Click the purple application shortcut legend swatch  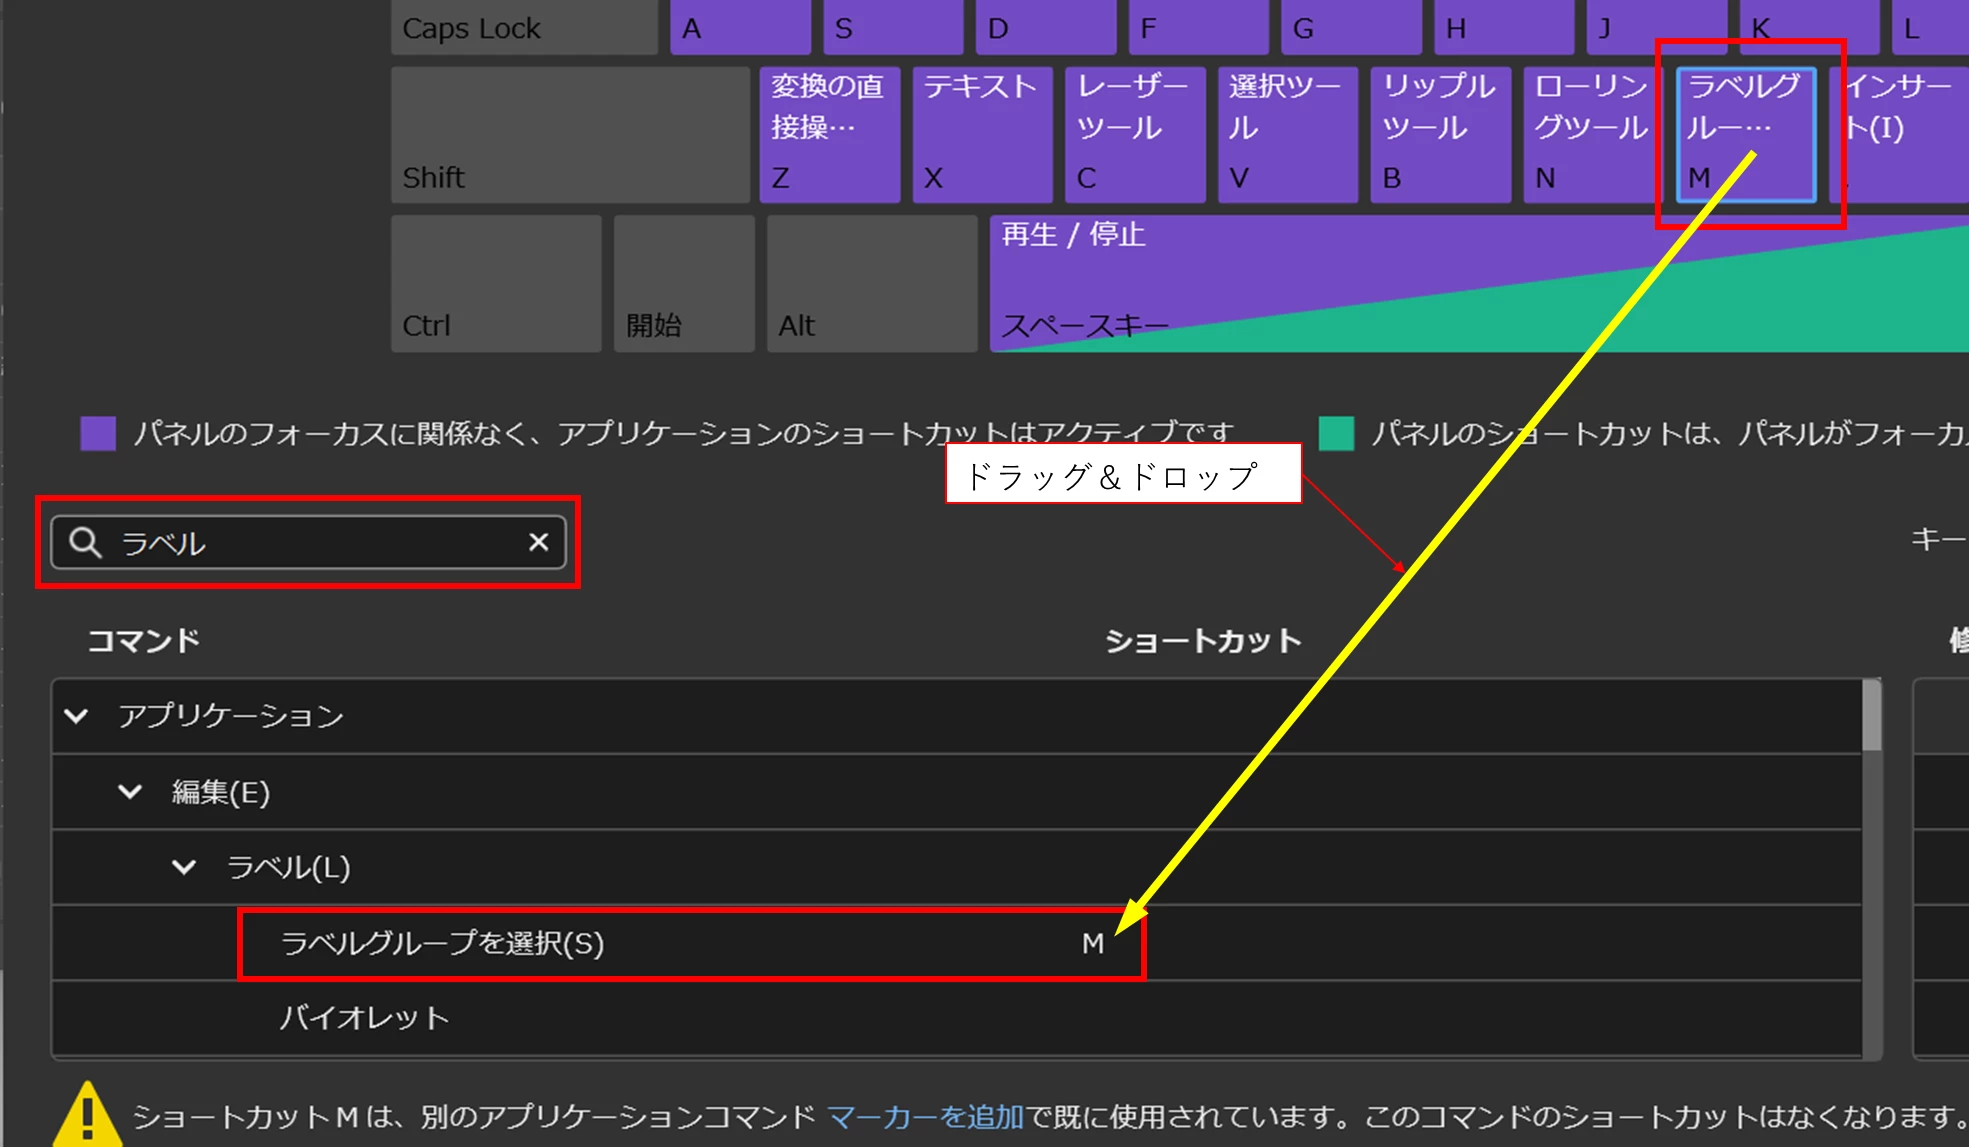(98, 434)
